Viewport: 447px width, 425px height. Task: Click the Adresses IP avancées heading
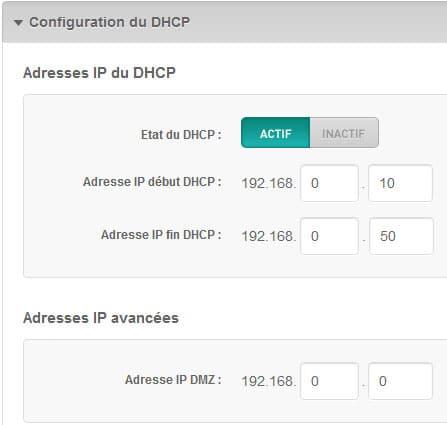101,318
